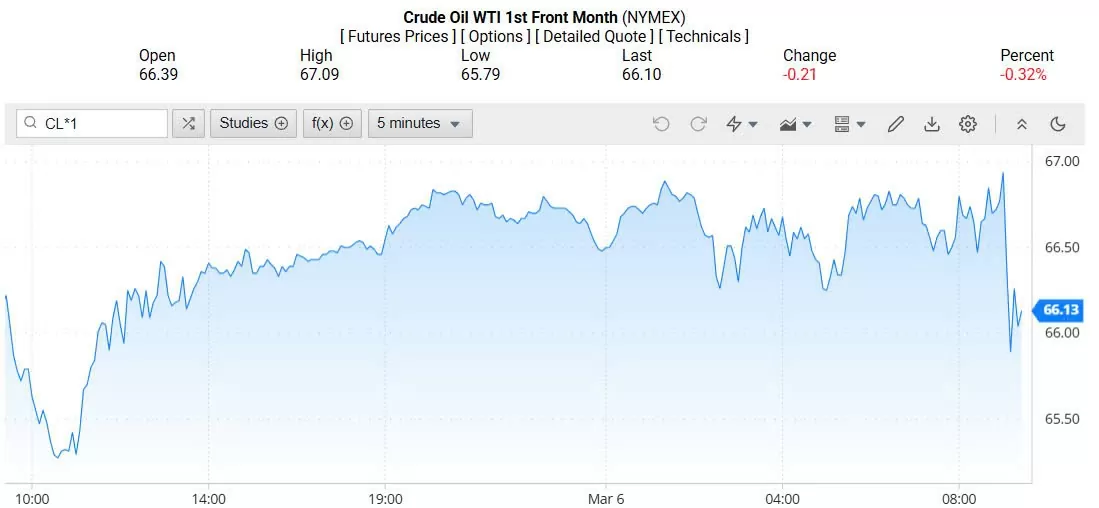Toggle dark mode moon icon
The height and width of the screenshot is (508, 1099).
pyautogui.click(x=1058, y=124)
